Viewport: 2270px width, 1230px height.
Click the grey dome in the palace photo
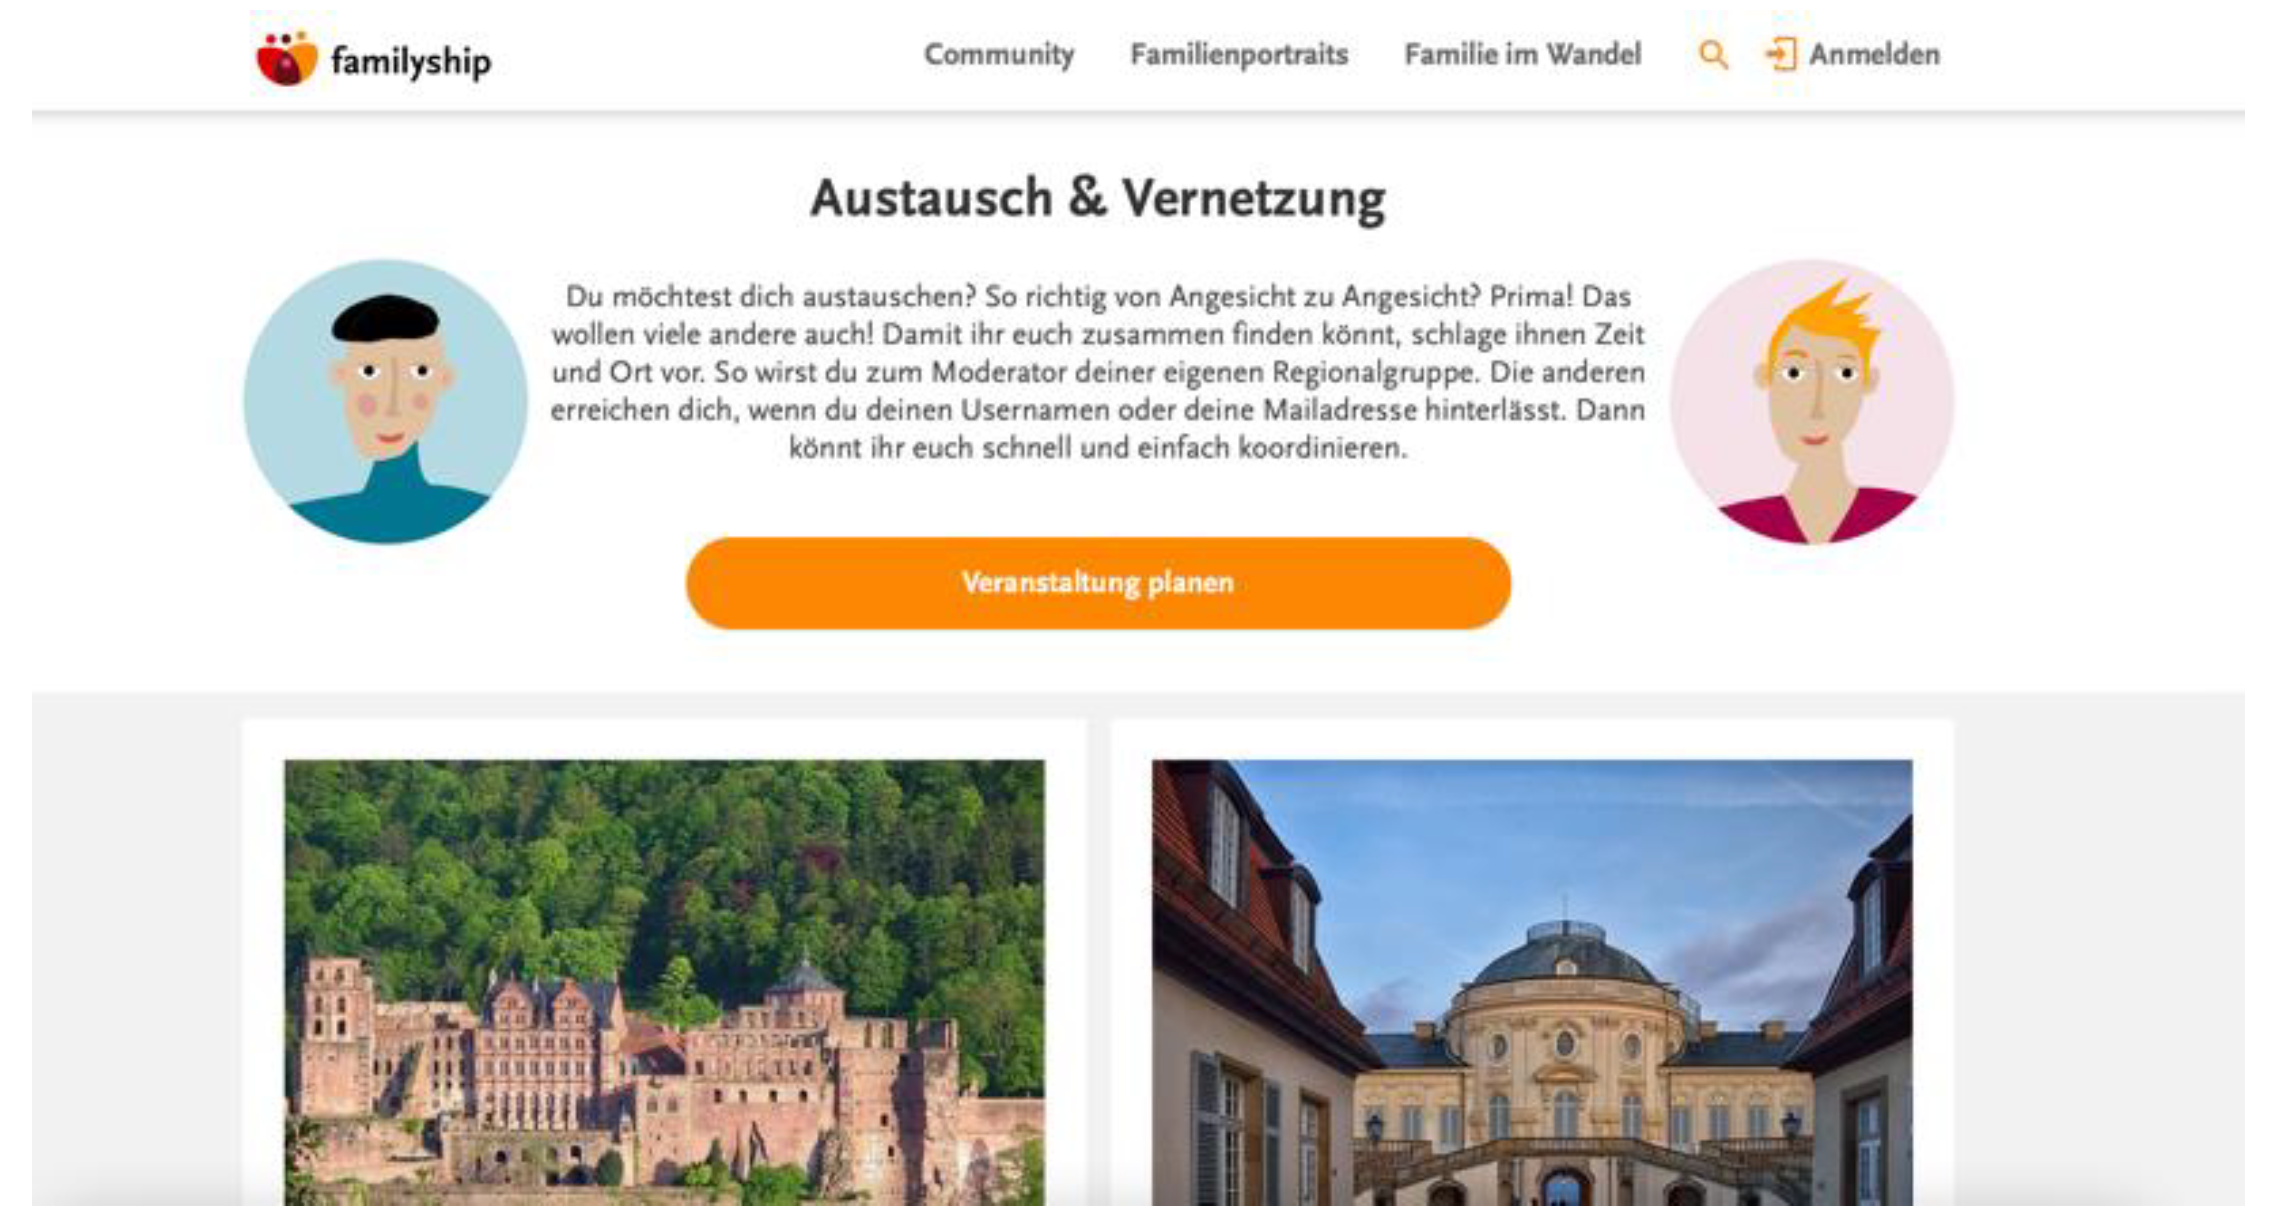[x=1564, y=955]
